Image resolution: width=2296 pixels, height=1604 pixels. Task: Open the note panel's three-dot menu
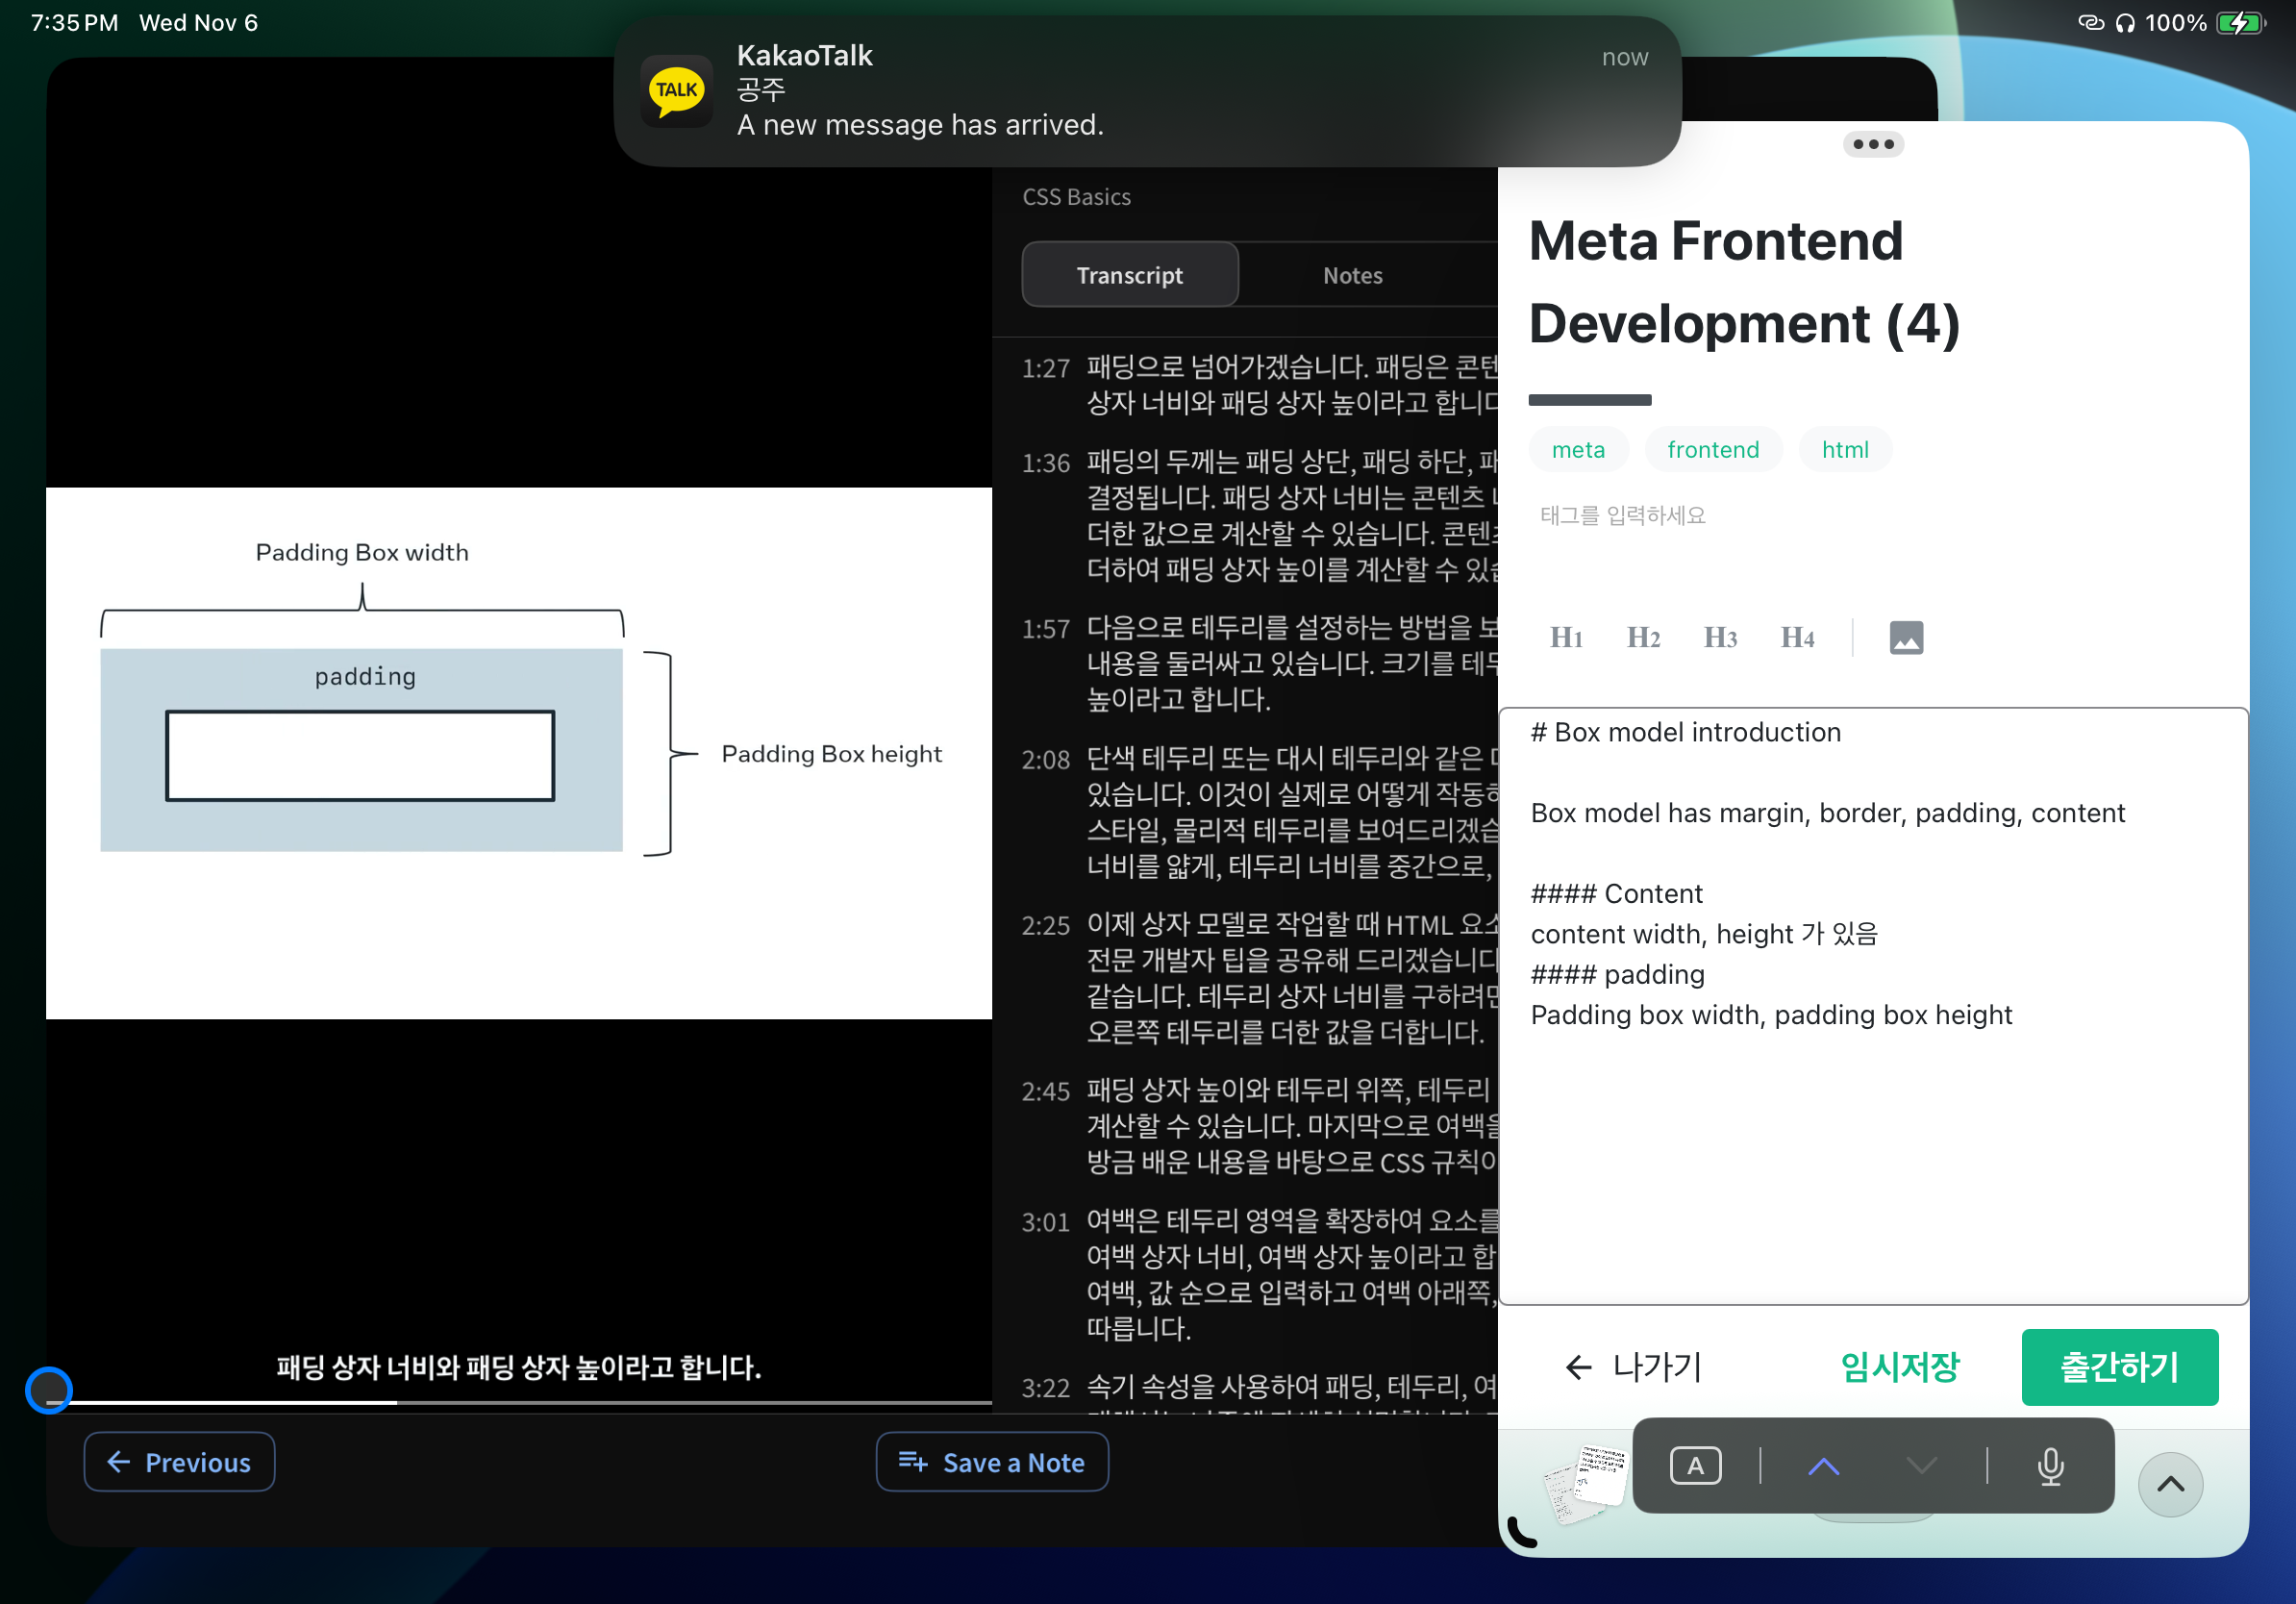click(1873, 144)
